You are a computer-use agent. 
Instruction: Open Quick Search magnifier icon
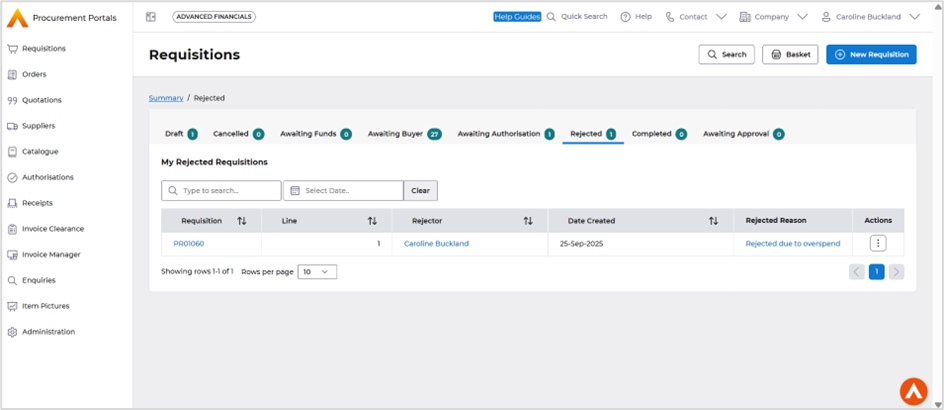[x=552, y=17]
